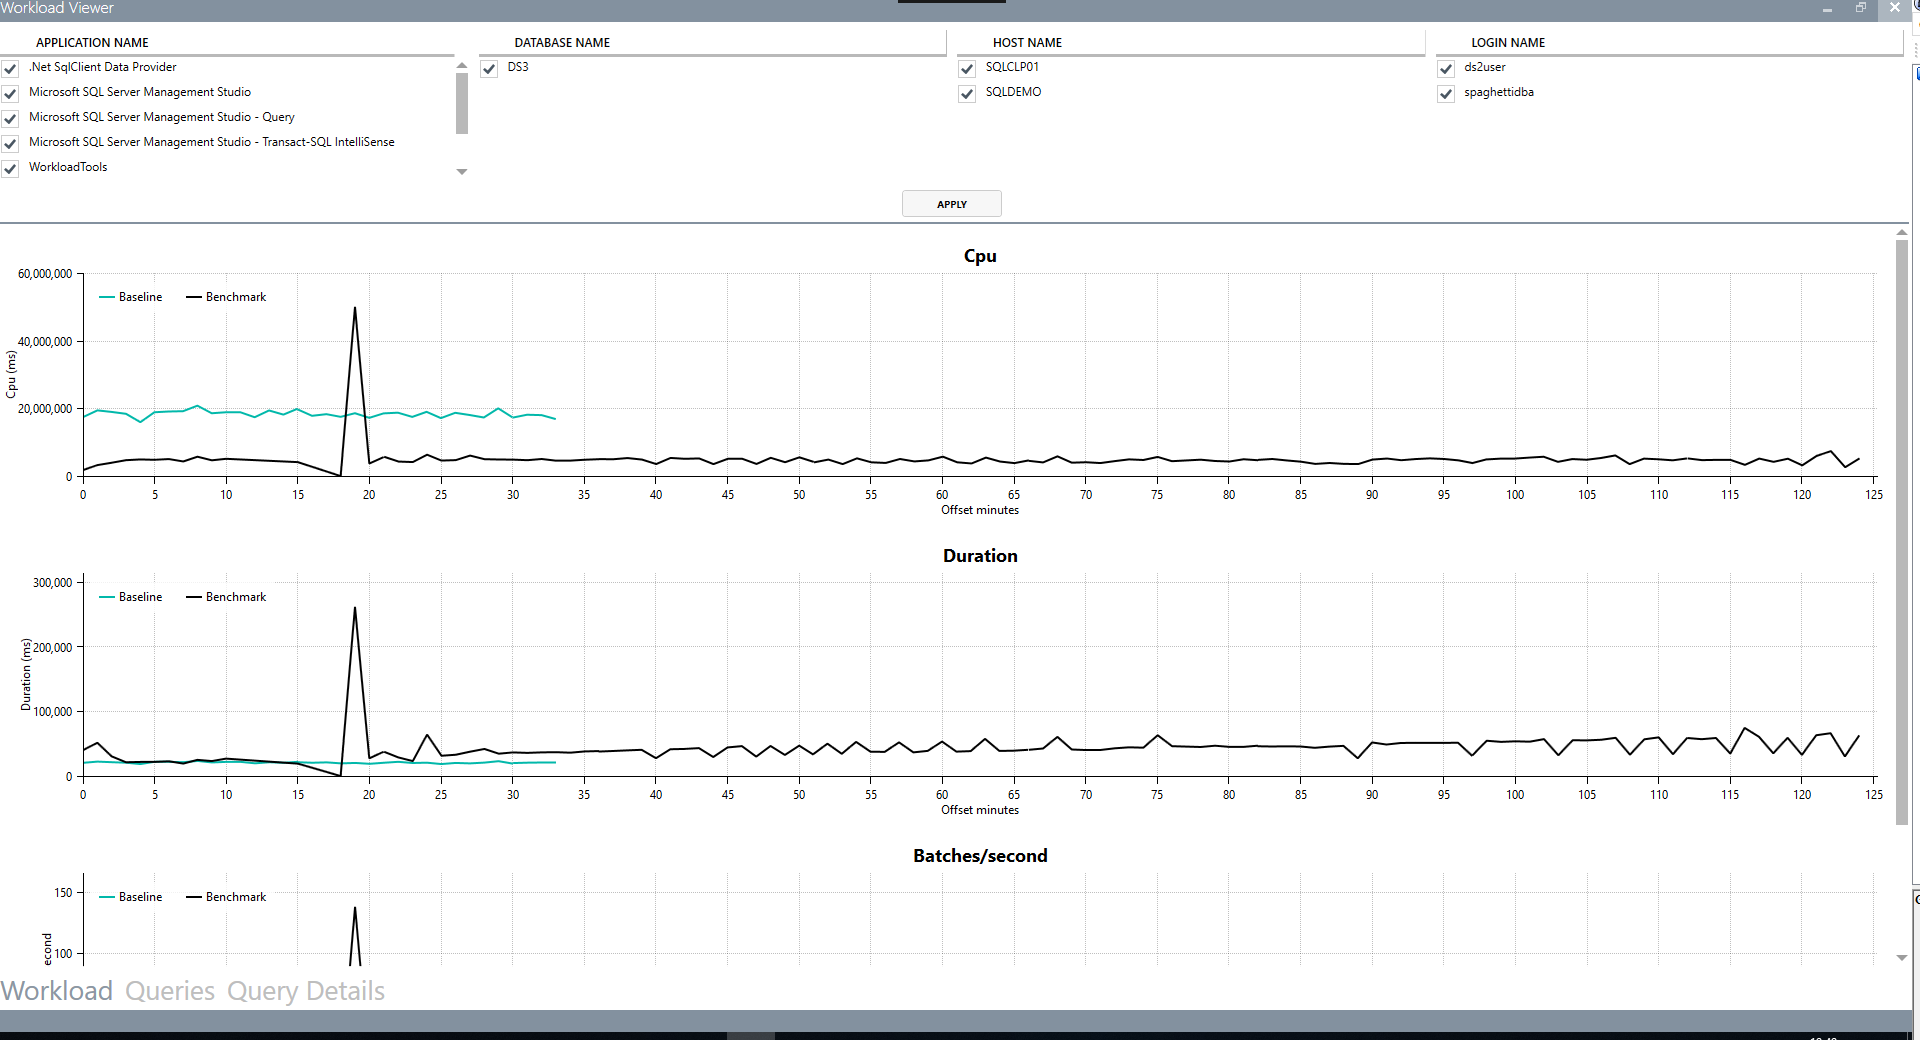Uncheck Microsoft SQL Server Management Studio
The image size is (1920, 1040).
[x=10, y=93]
